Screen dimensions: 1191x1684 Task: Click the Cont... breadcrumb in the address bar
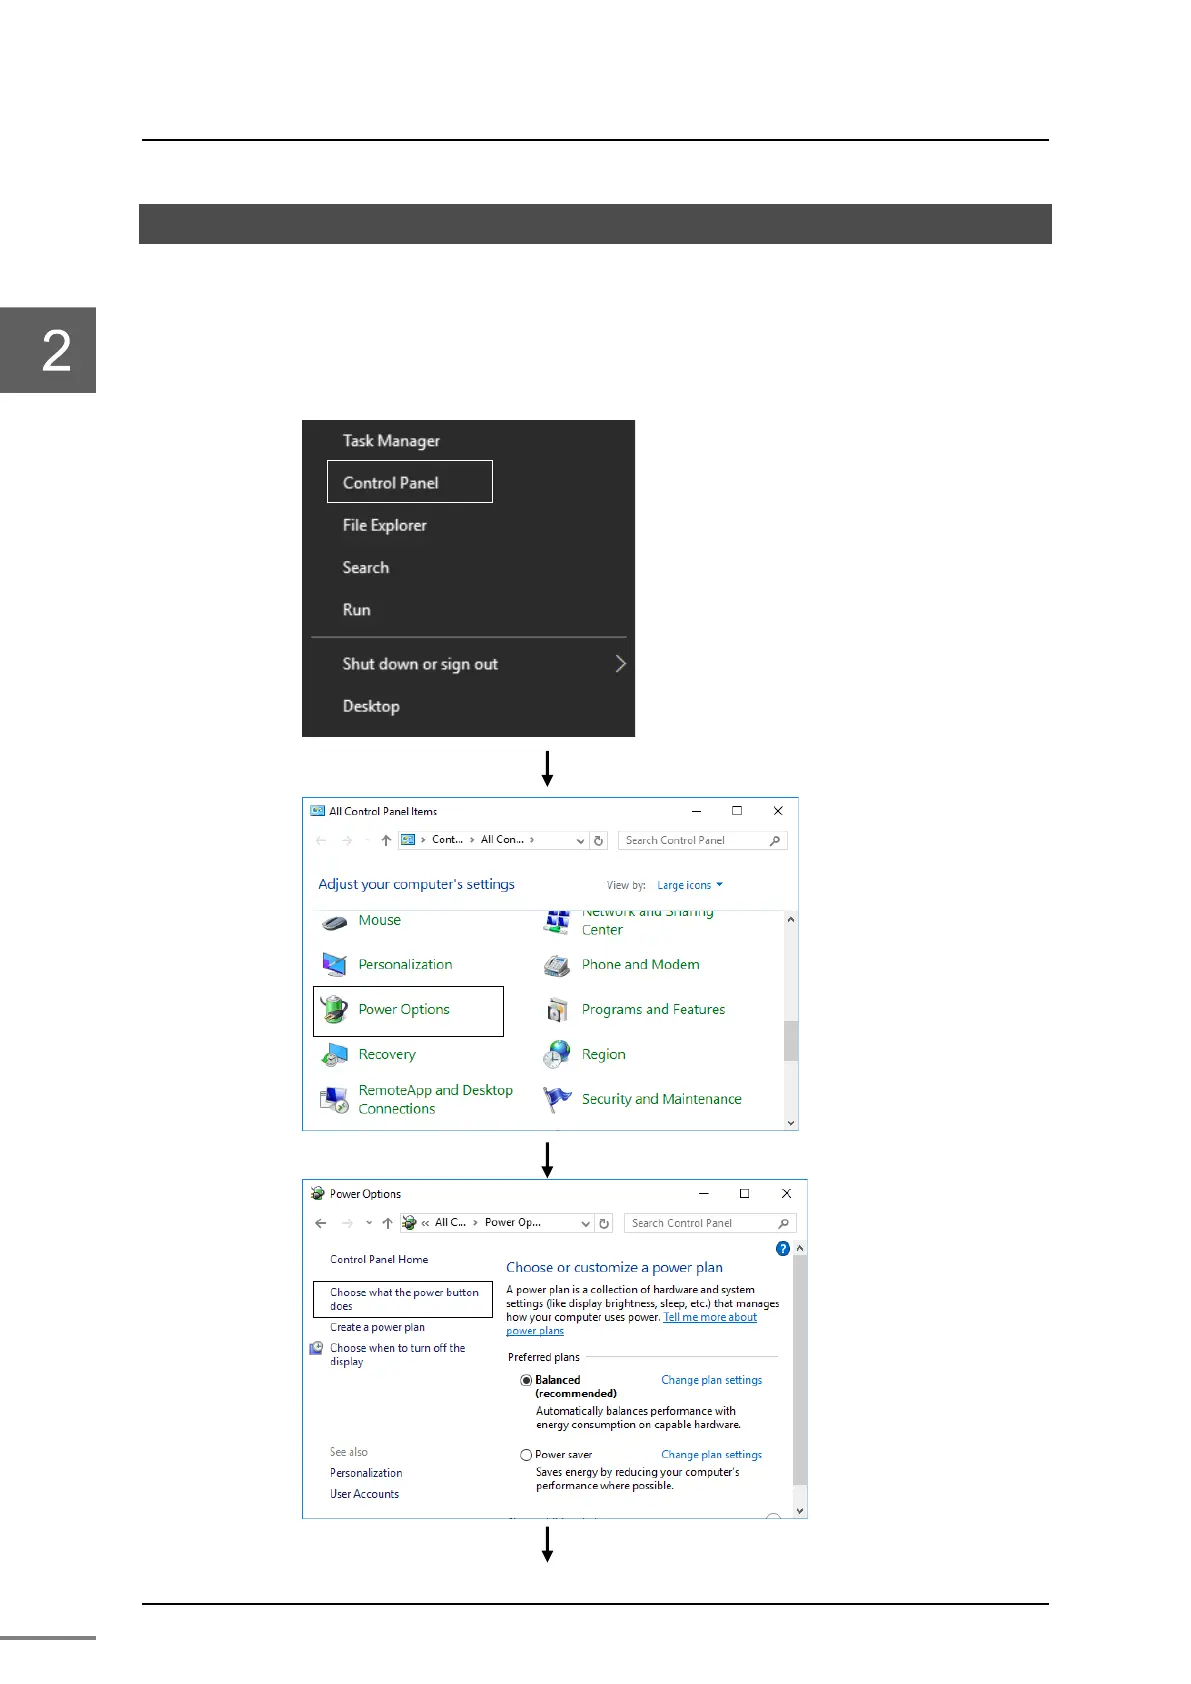coord(447,840)
